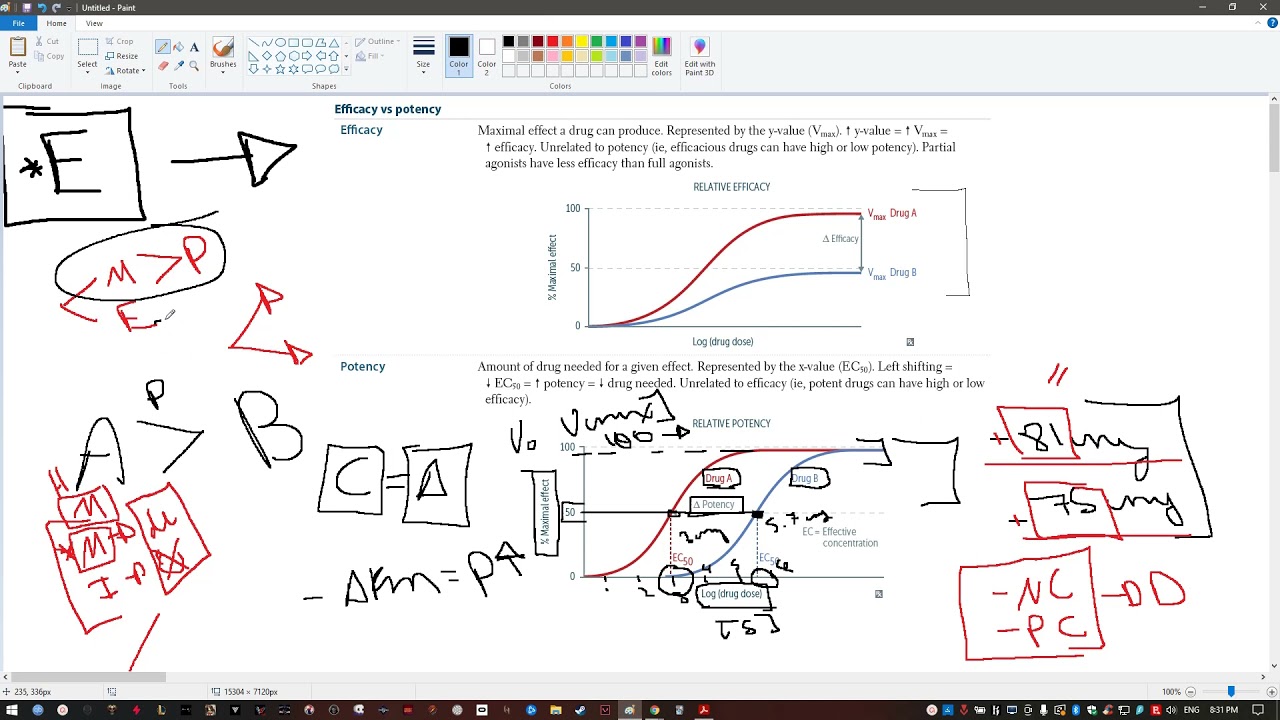Open the Windows Start menu
This screenshot has width=1280, height=720.
tap(11, 710)
